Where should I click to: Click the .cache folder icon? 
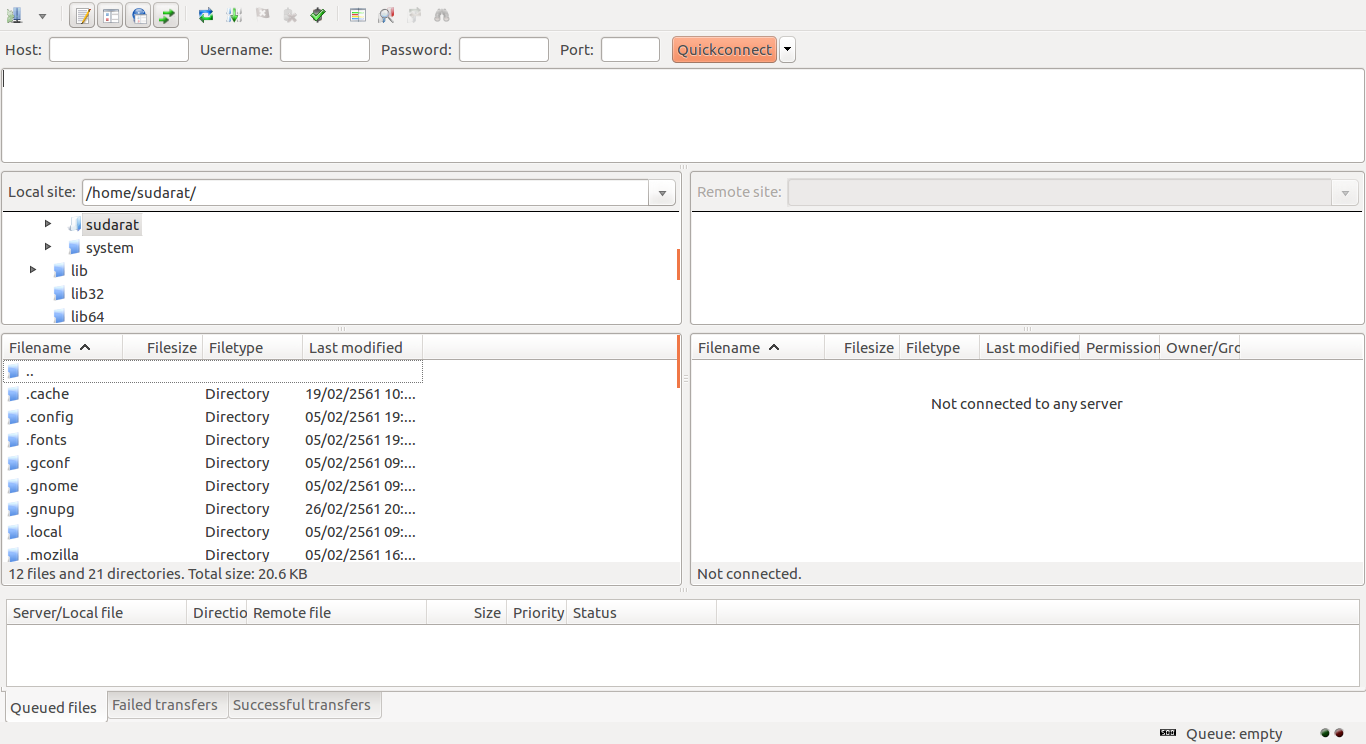coord(14,394)
